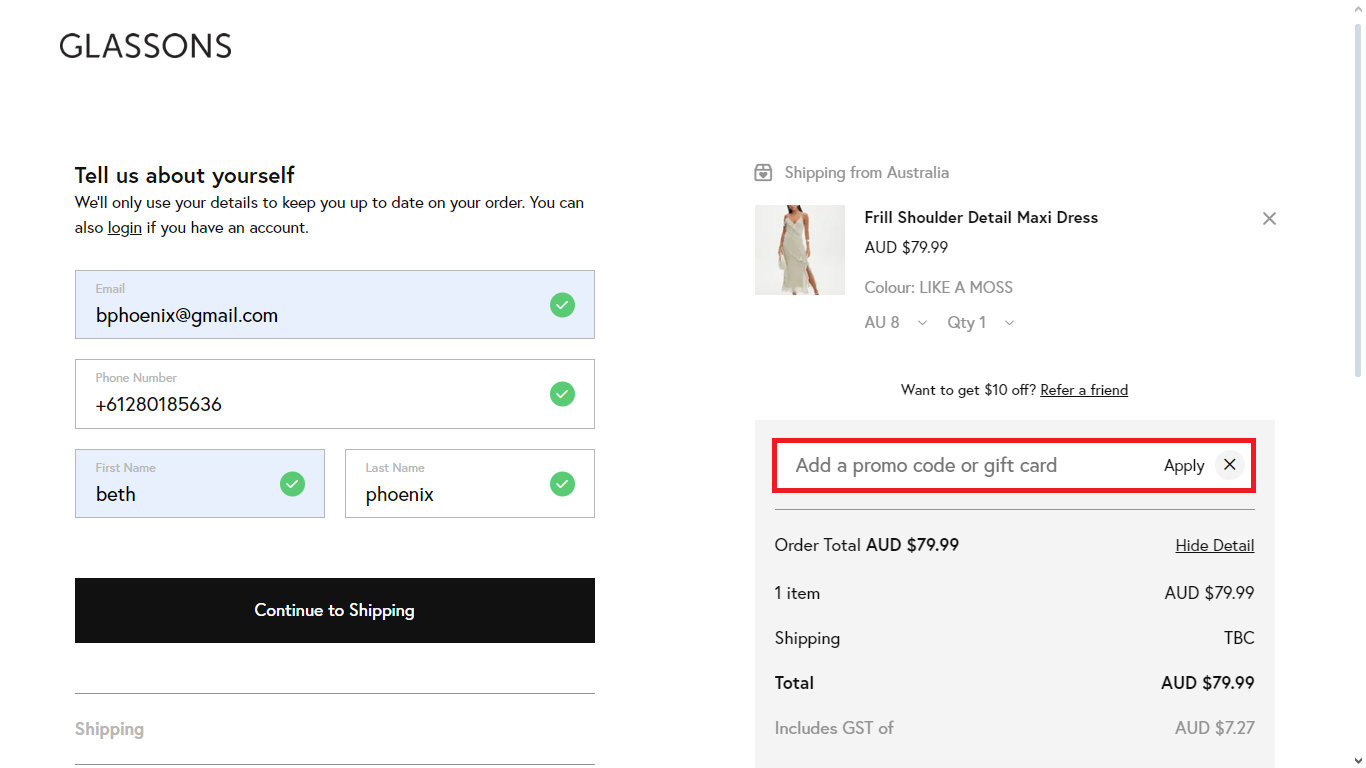1366x768 pixels.
Task: Apply the promo code
Action: click(1183, 465)
